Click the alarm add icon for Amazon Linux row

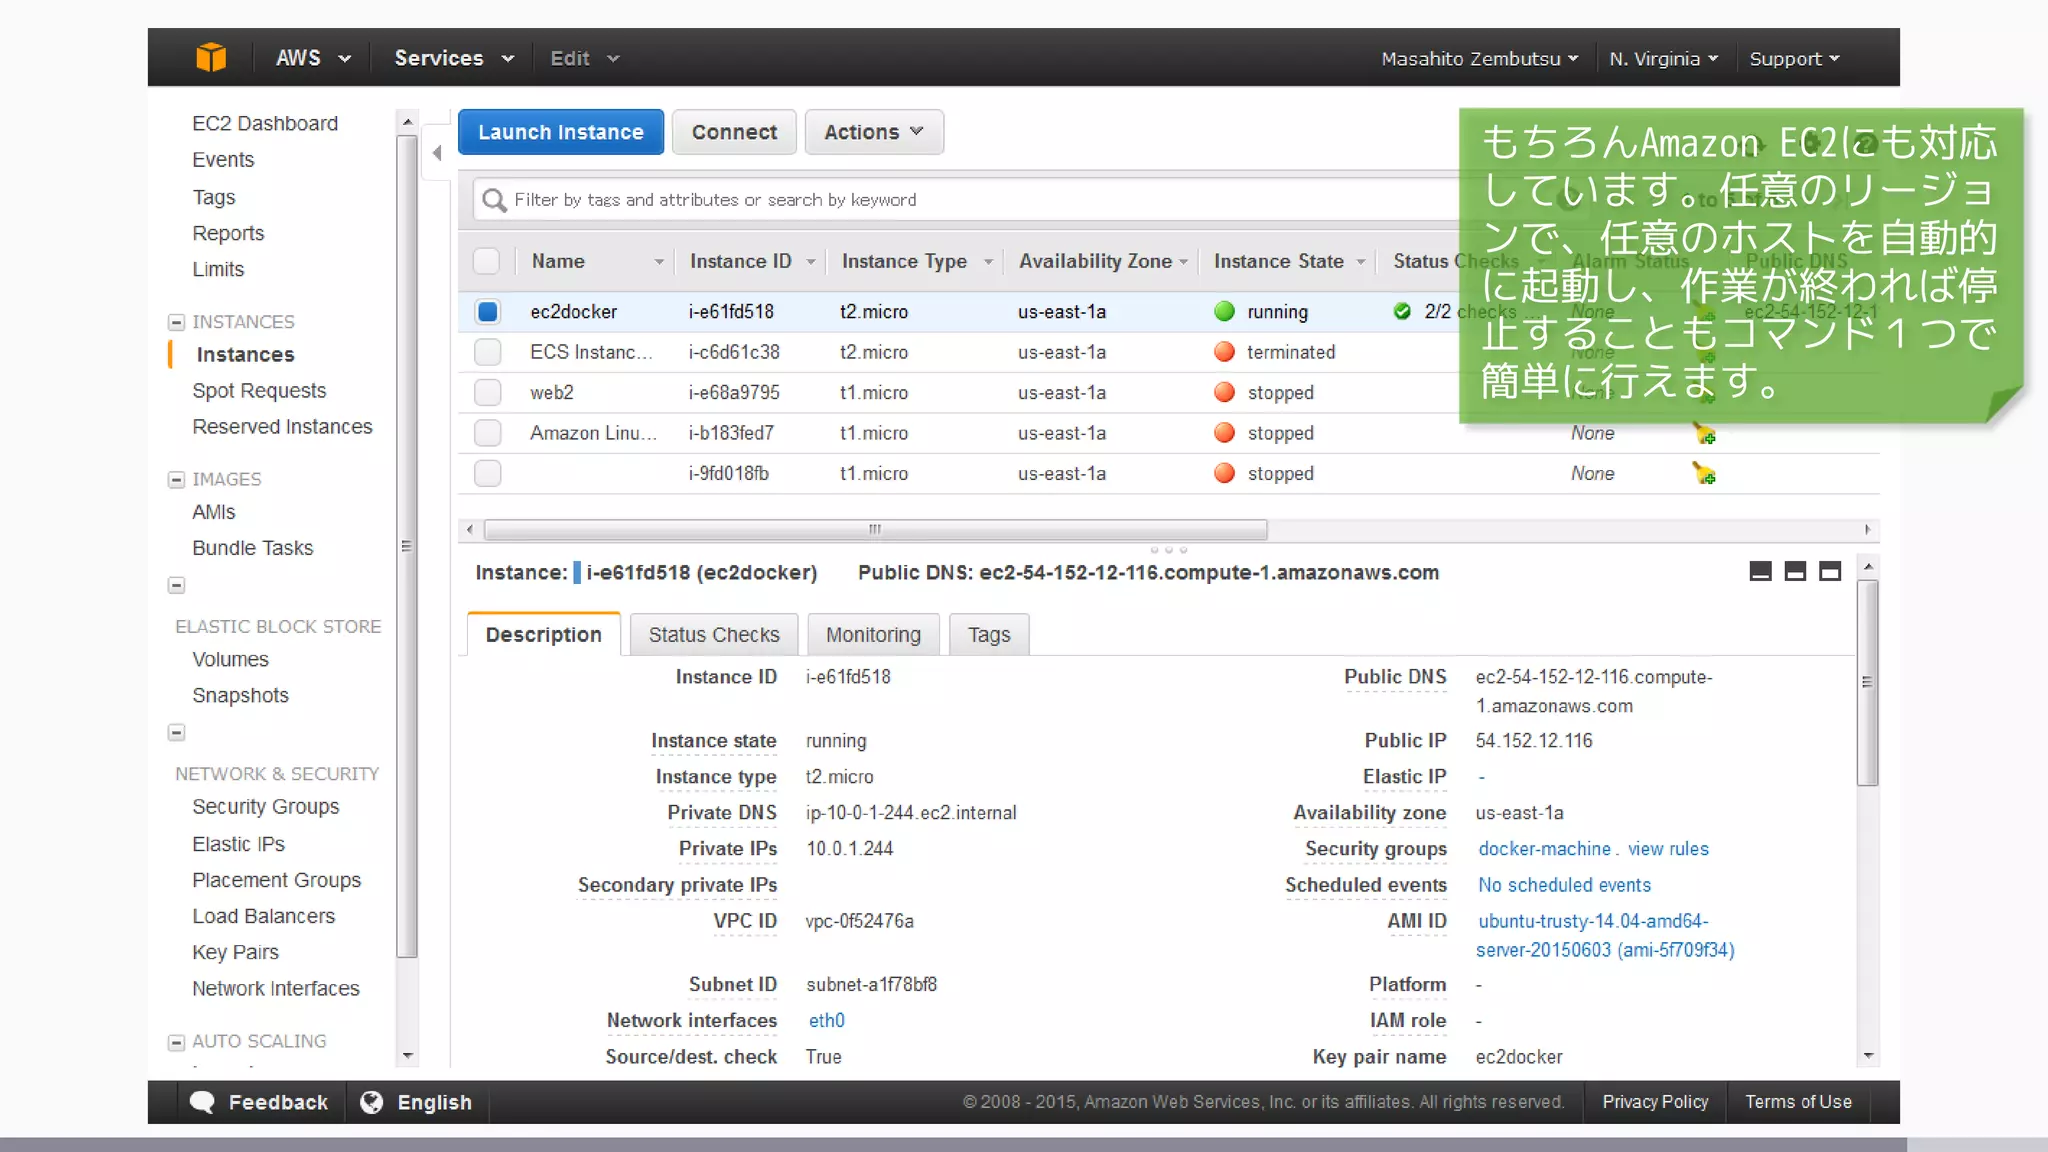click(x=1704, y=434)
